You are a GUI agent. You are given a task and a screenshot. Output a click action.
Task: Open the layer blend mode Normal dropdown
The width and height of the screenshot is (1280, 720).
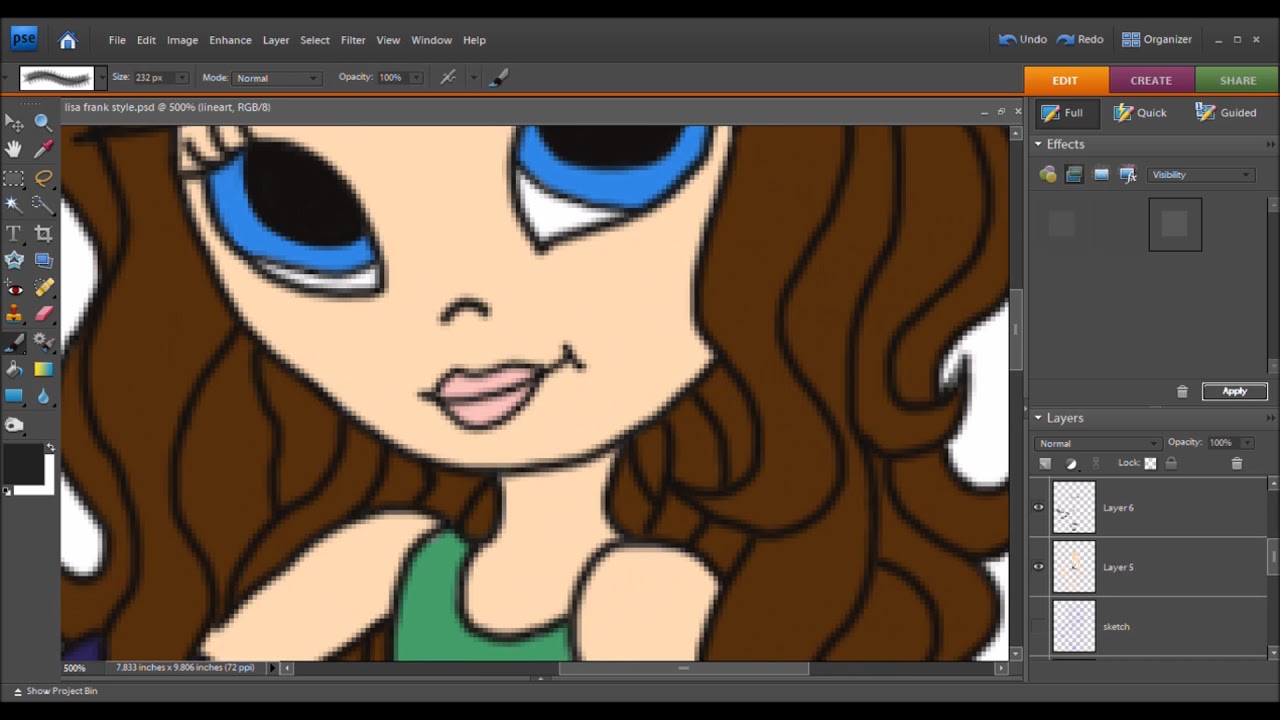(x=1098, y=443)
